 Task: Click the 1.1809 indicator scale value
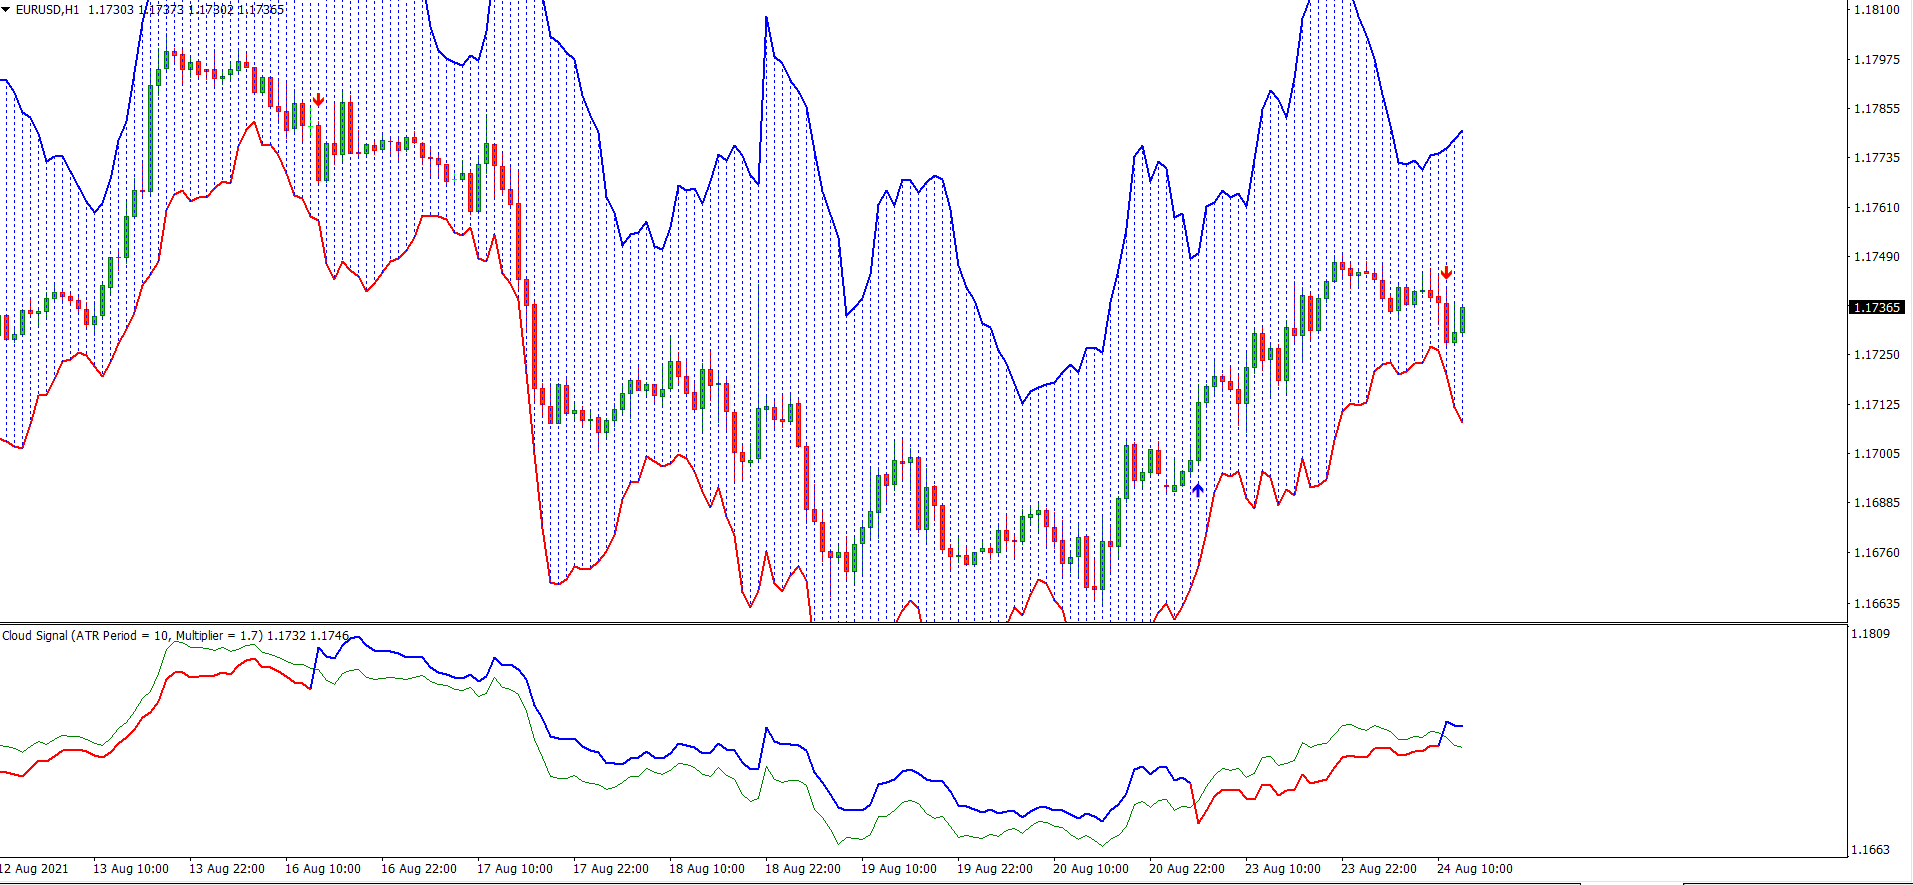[x=1870, y=634]
